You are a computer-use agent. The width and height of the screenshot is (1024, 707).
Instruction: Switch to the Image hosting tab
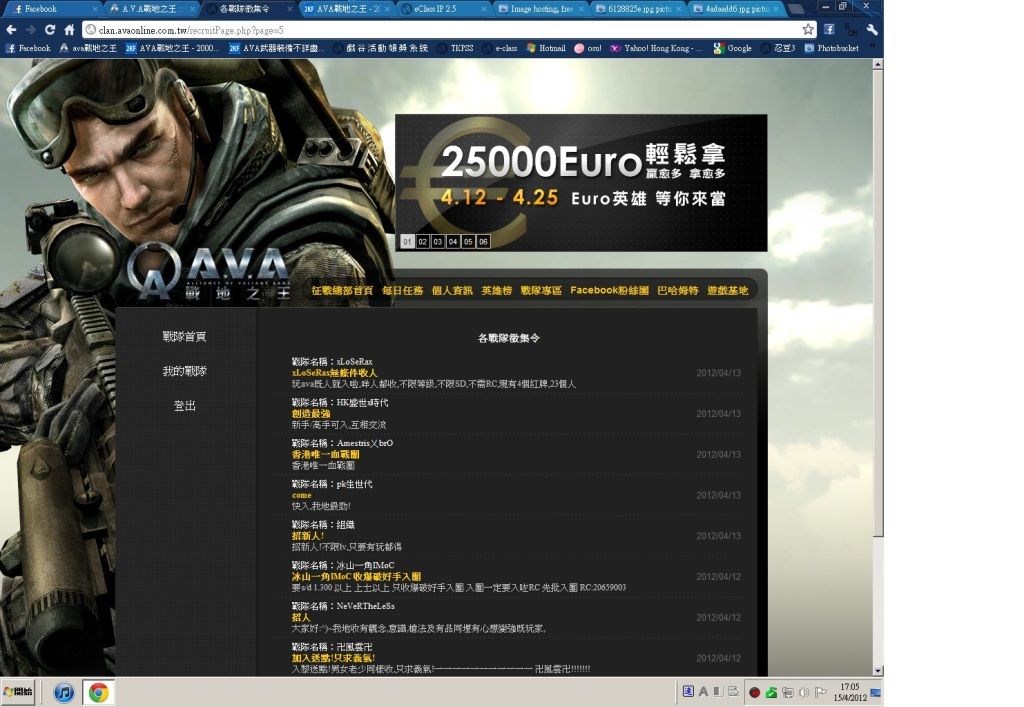tap(541, 8)
